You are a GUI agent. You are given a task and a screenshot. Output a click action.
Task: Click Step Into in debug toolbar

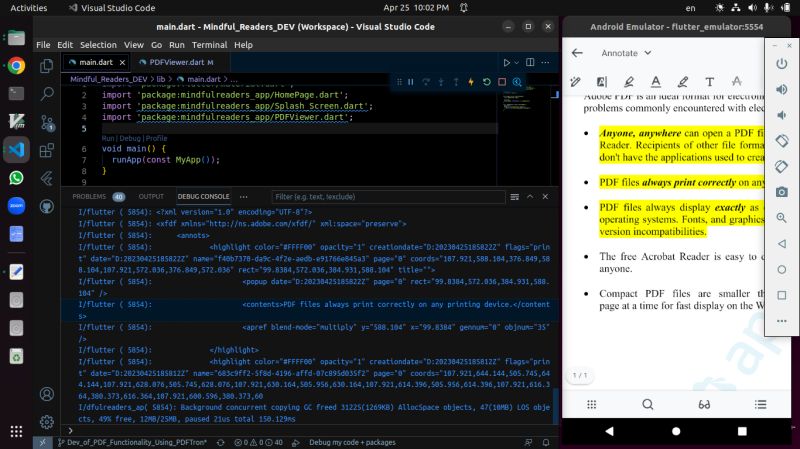tap(441, 82)
